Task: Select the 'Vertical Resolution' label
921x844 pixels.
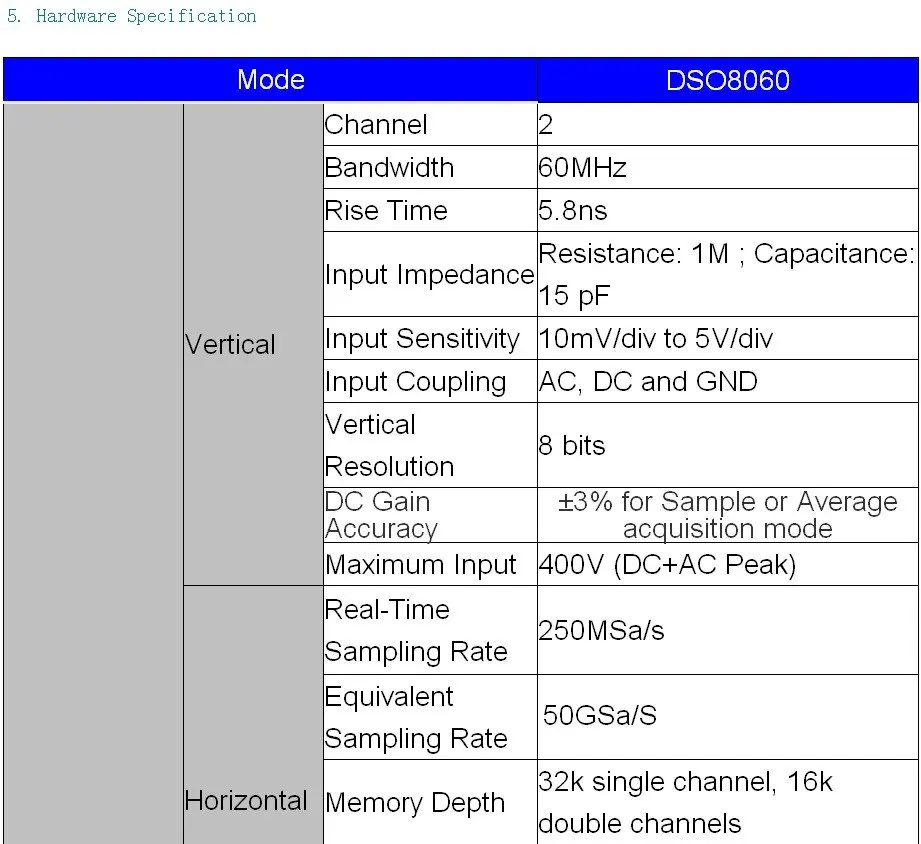Action: click(389, 445)
